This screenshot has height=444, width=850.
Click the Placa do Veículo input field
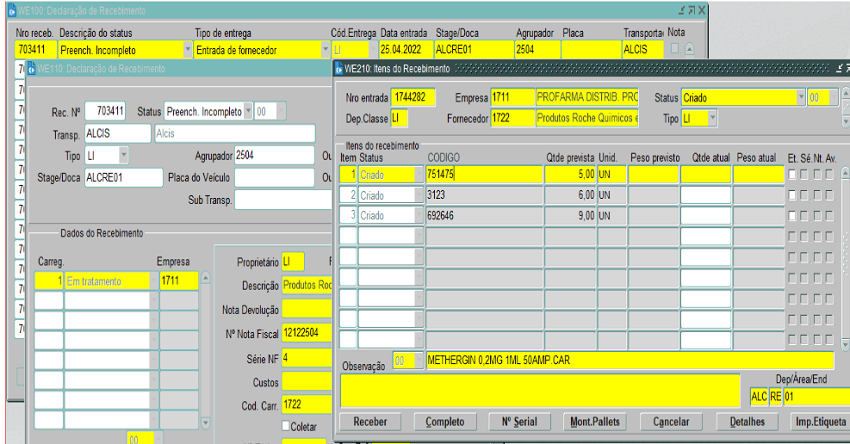coord(275,178)
